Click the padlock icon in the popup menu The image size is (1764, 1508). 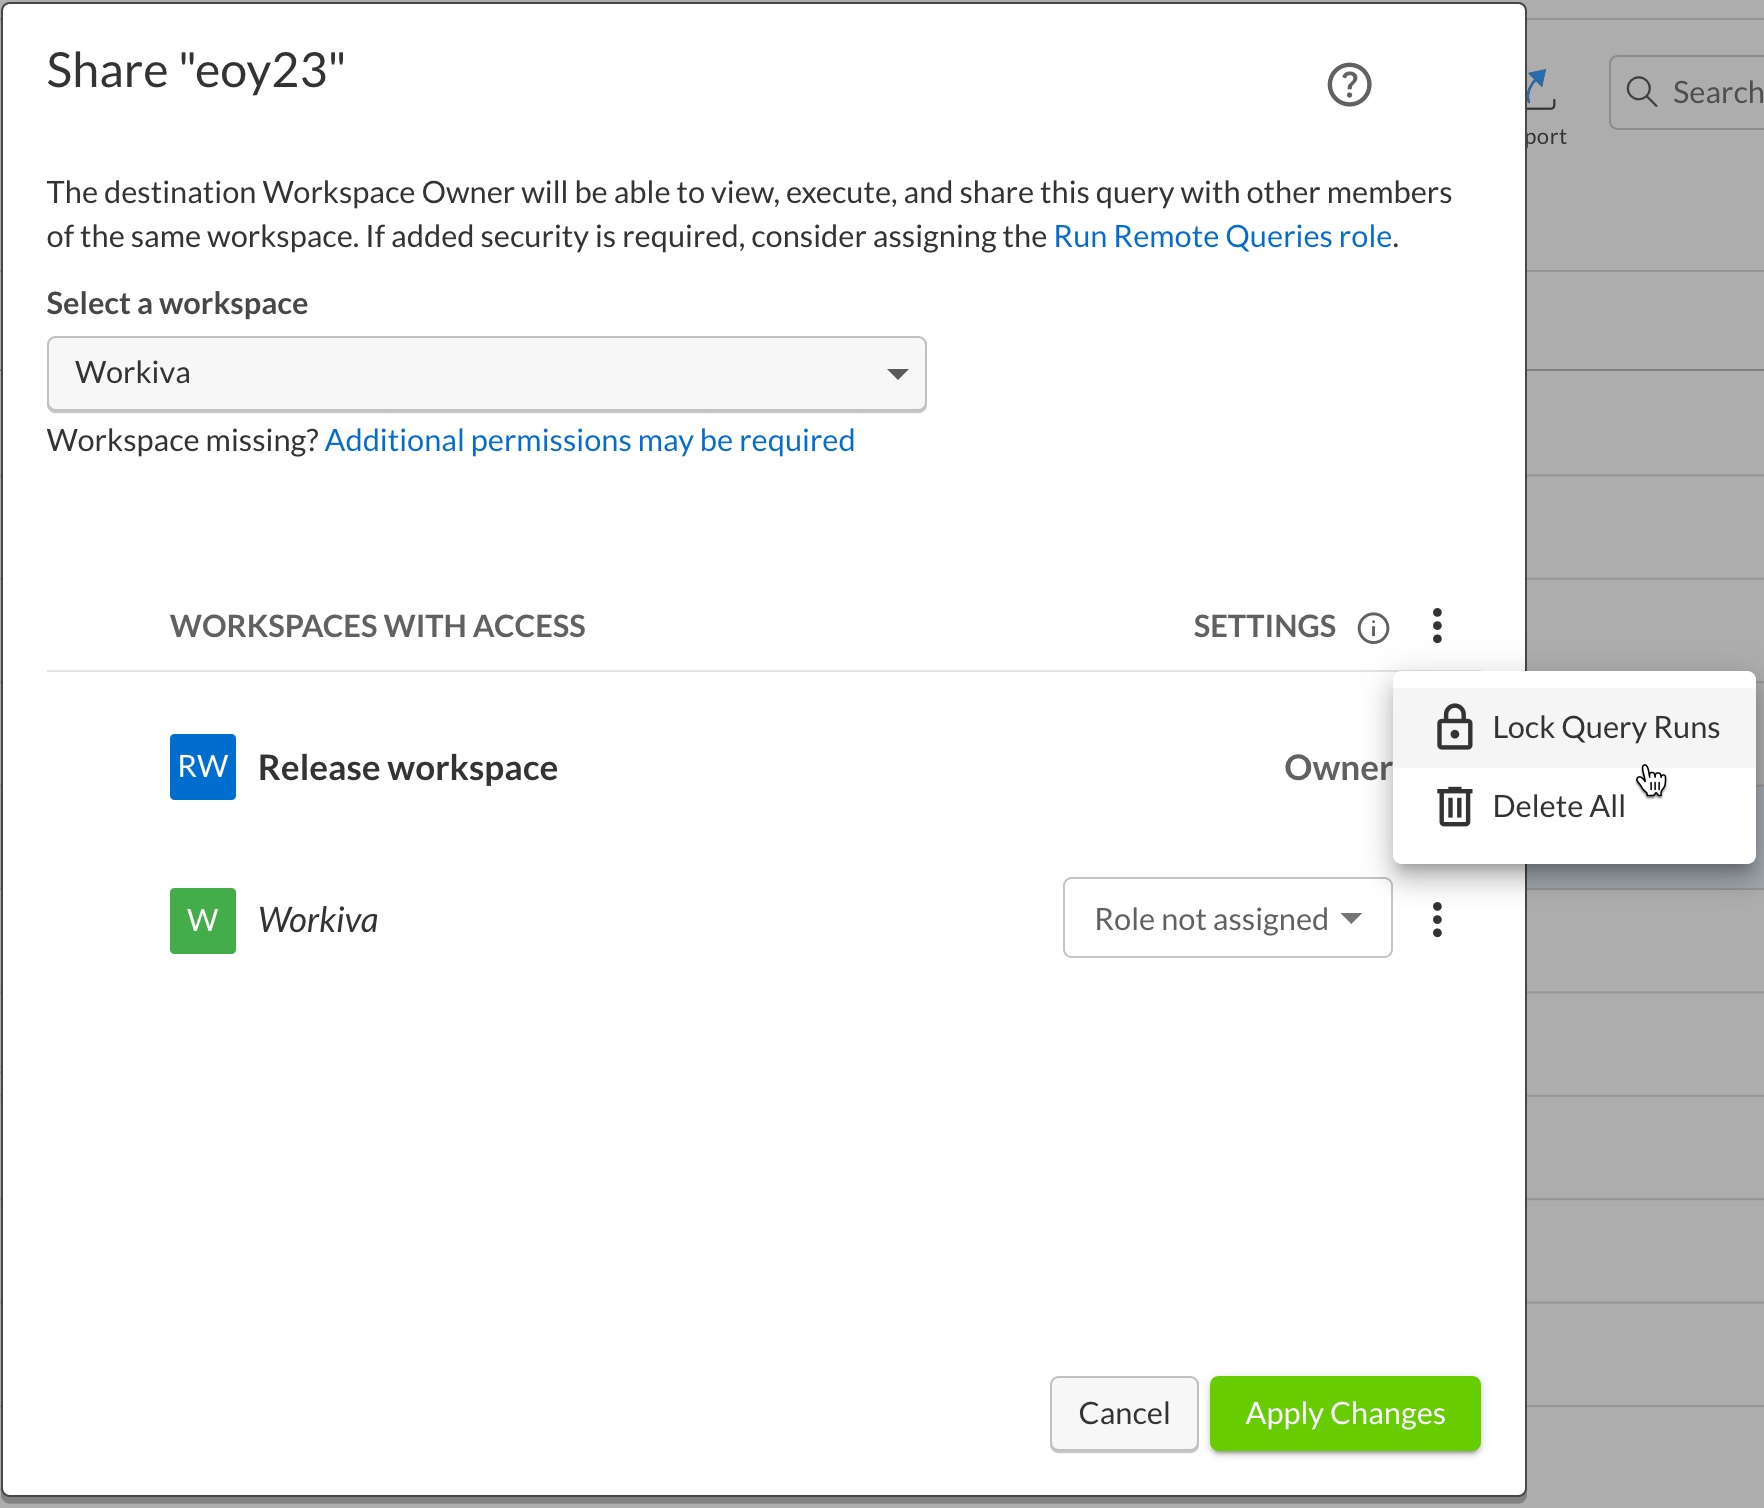point(1454,727)
